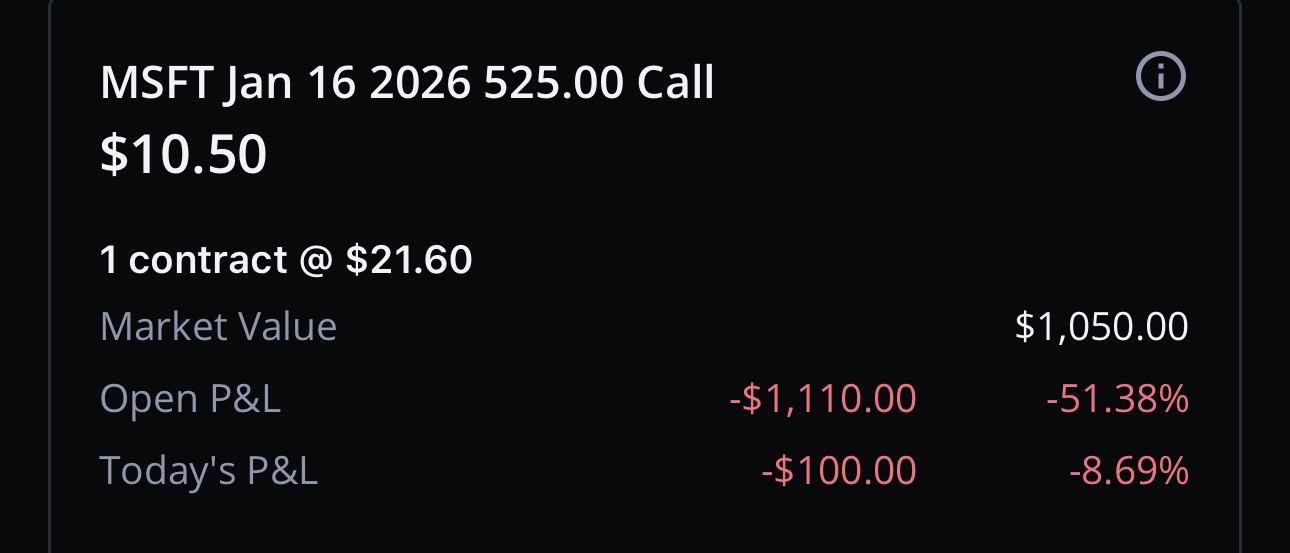Click the 525.00 strike price
This screenshot has height=553, width=1290.
click(554, 85)
